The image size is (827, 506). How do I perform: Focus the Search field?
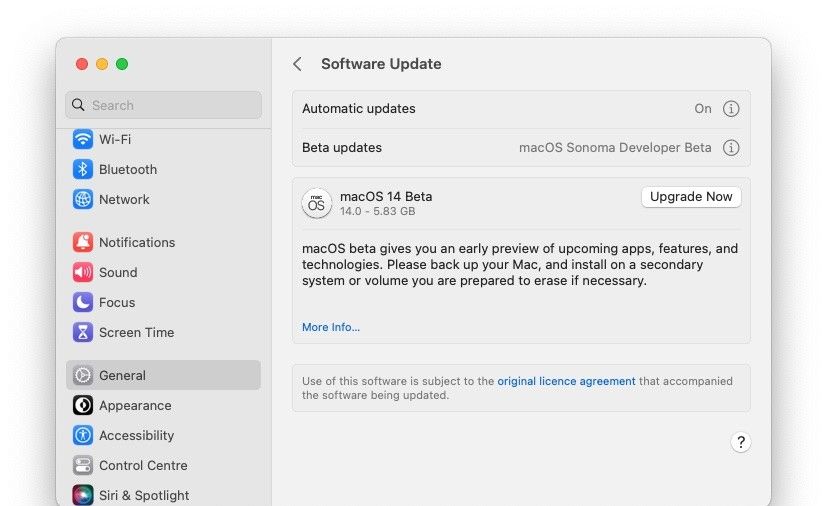click(x=164, y=105)
